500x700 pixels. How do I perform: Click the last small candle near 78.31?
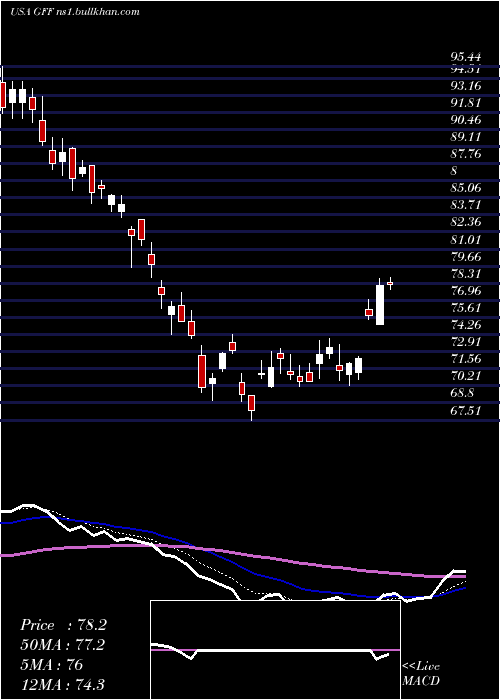pos(390,283)
